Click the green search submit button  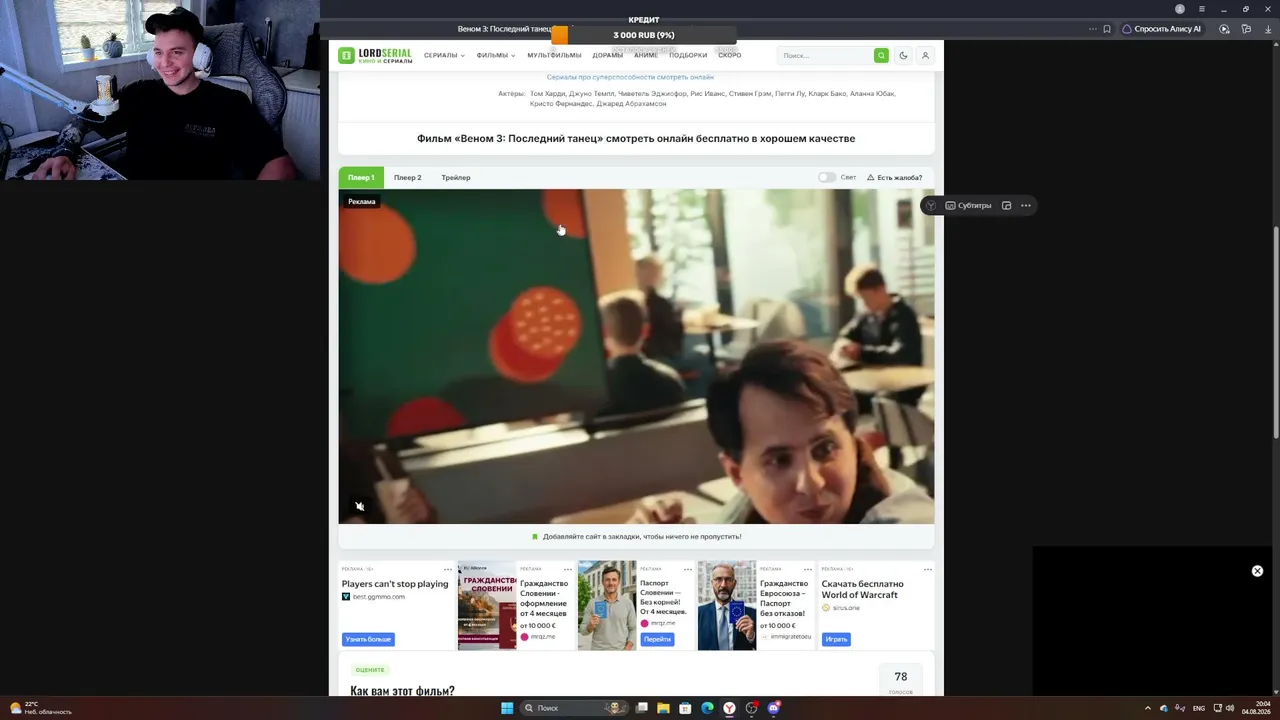point(881,56)
